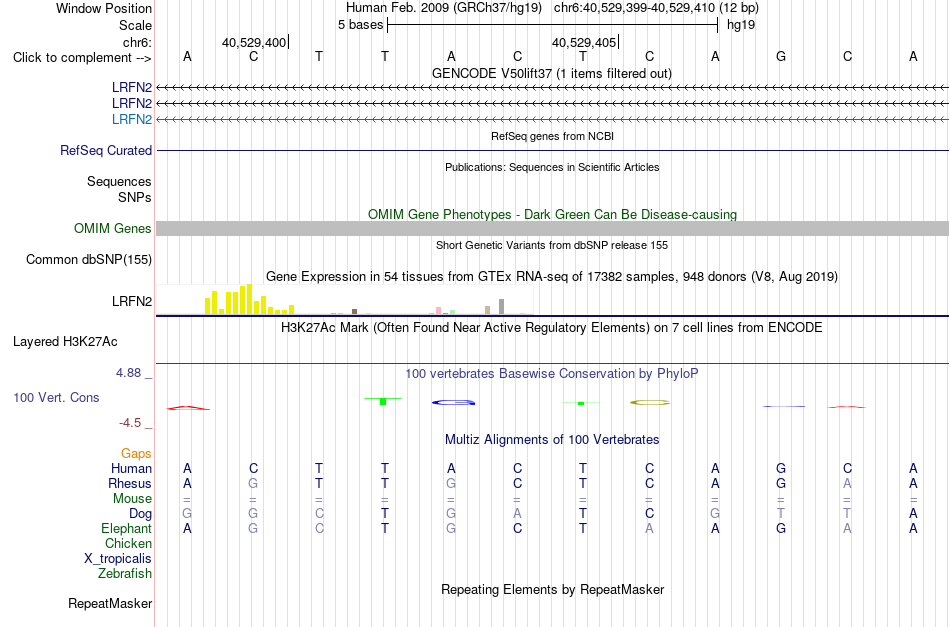Open 'RefSeq genes from NCBI' track title
950x627 pixels.
point(552,136)
